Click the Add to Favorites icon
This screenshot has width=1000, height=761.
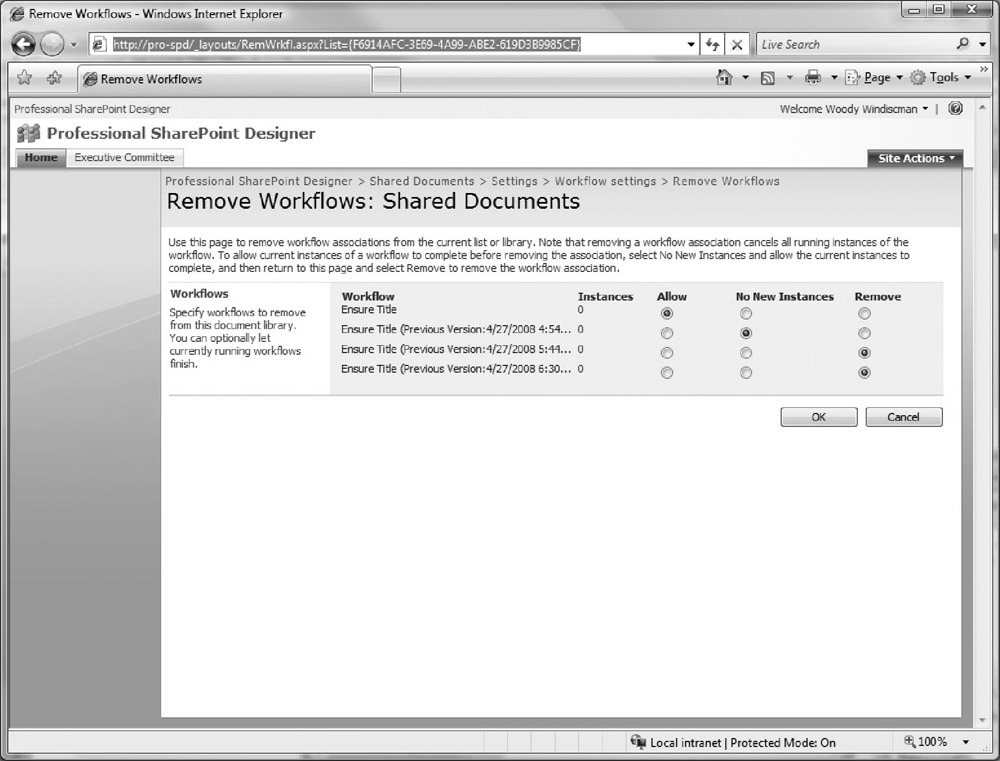pyautogui.click(x=54, y=78)
